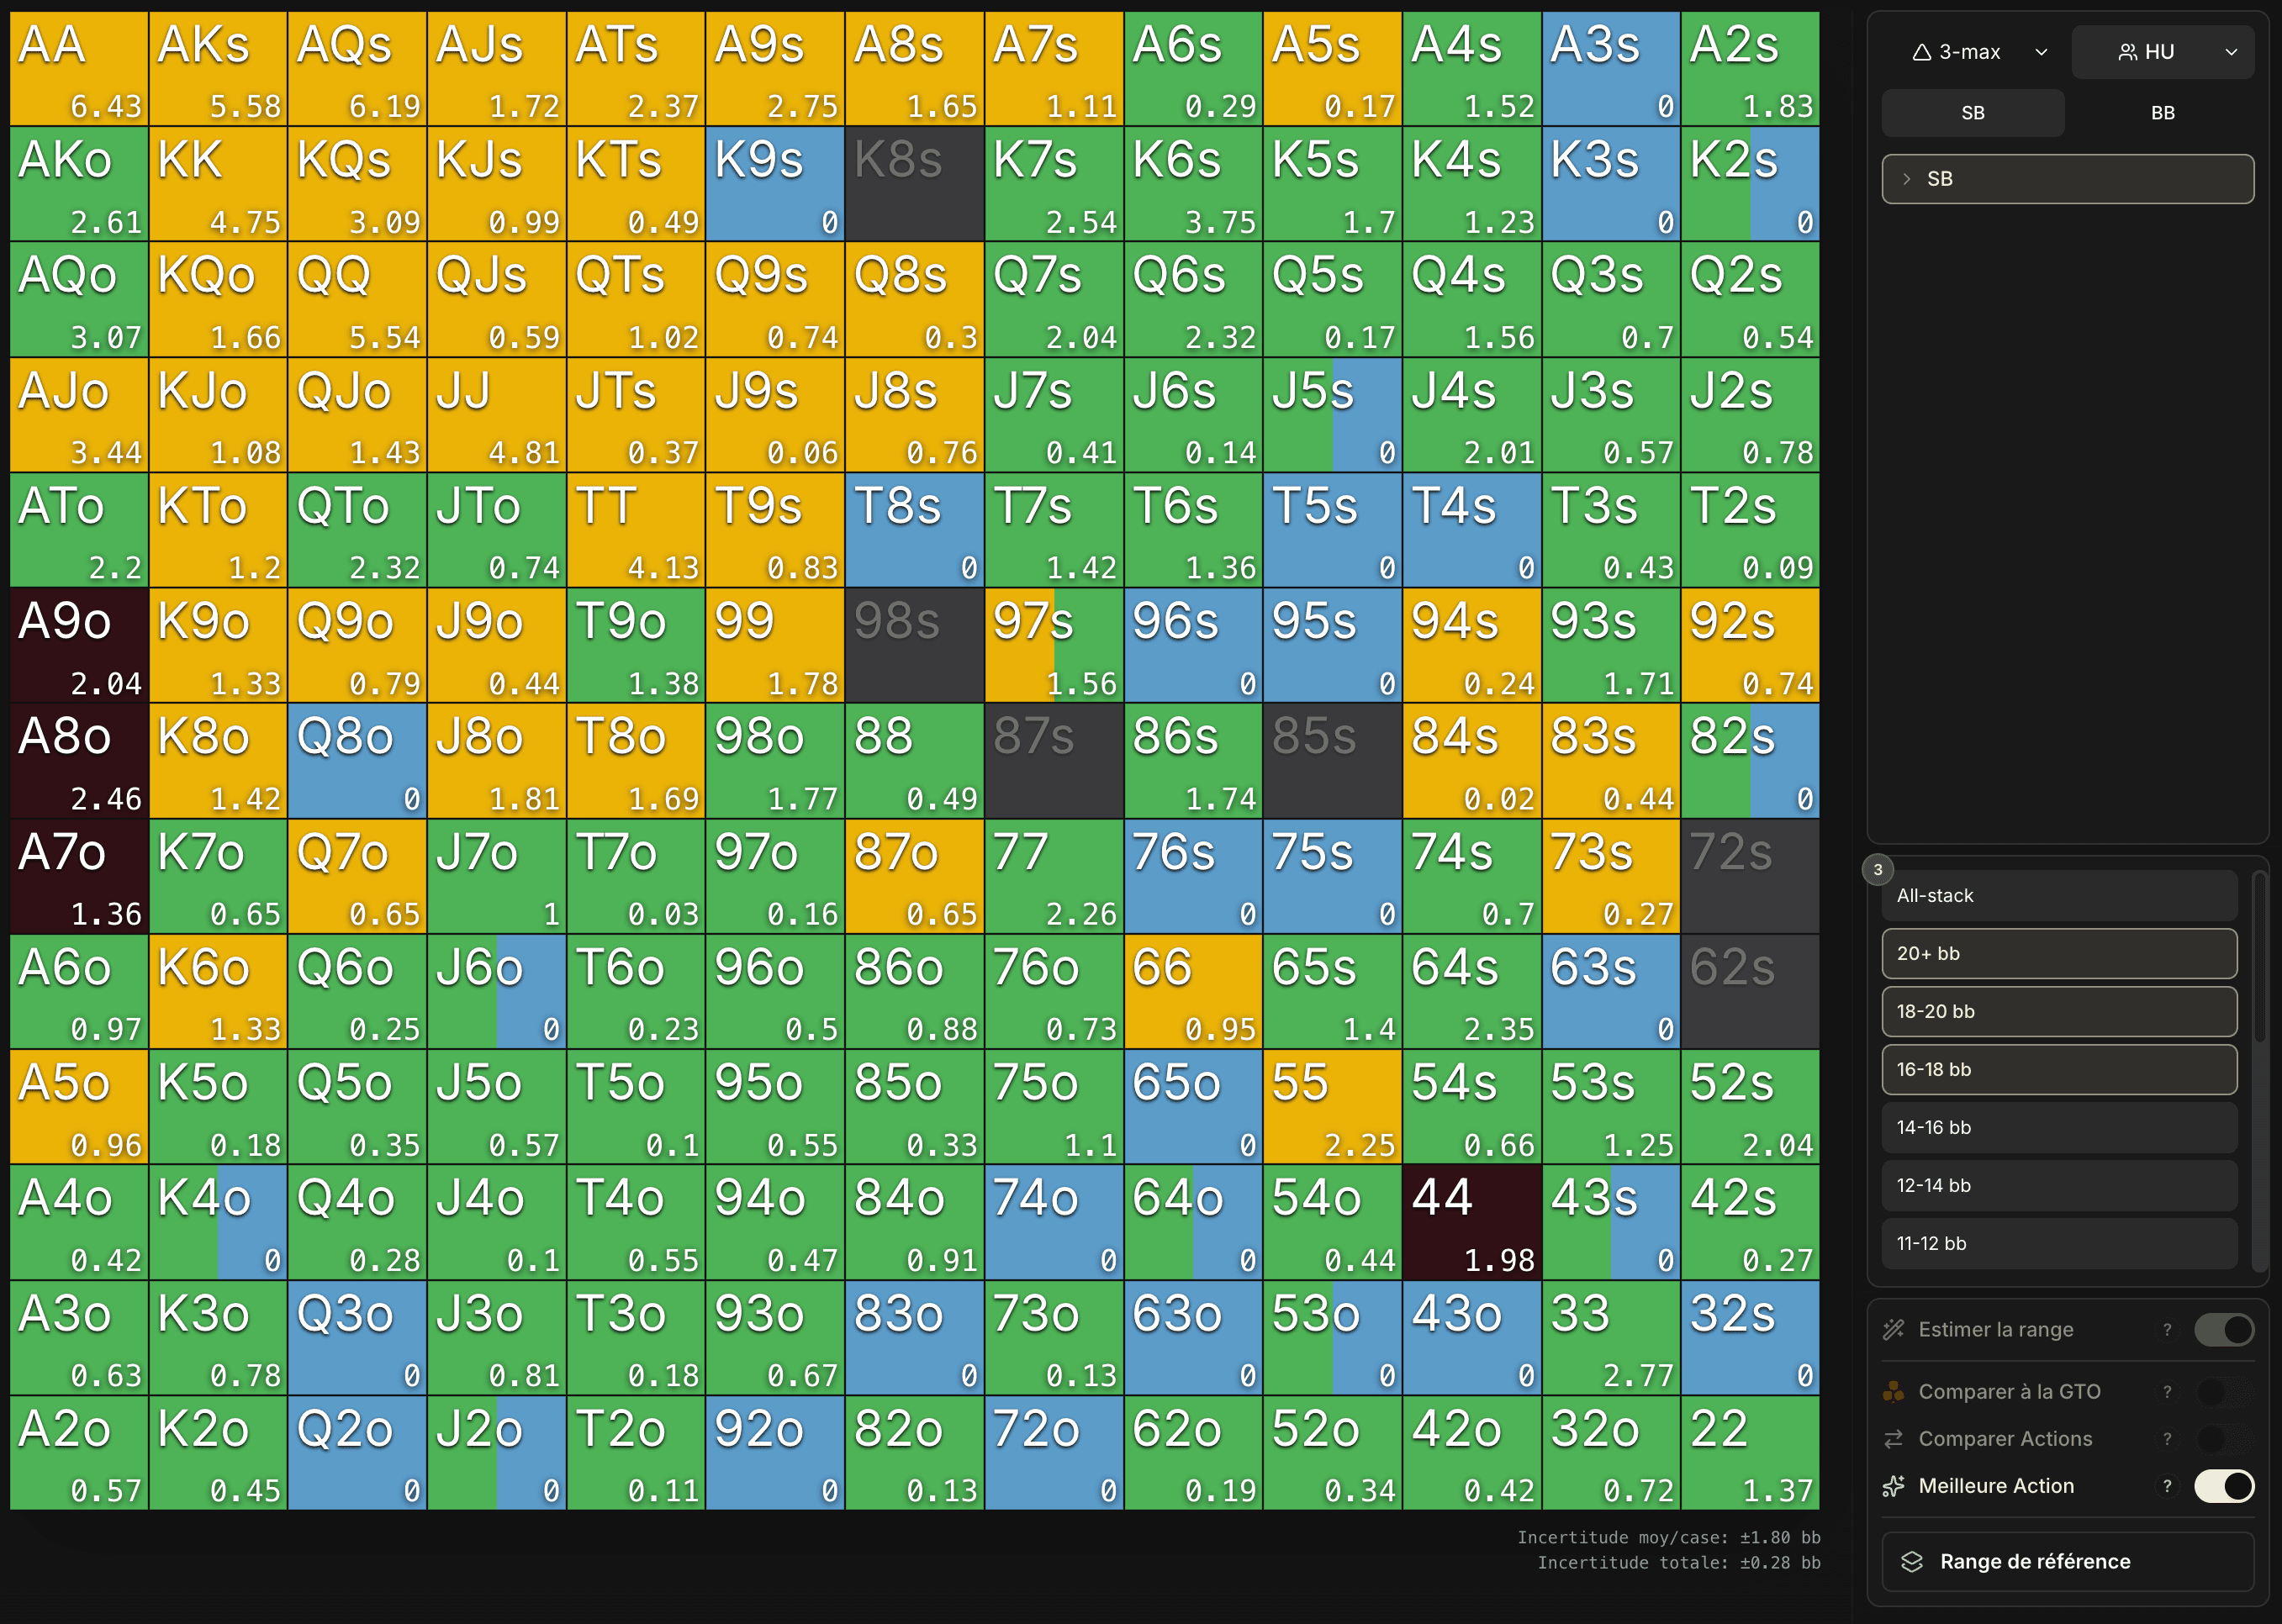Select the A2s hand cell
Screen dimensions: 2282x1624
[x=1750, y=68]
